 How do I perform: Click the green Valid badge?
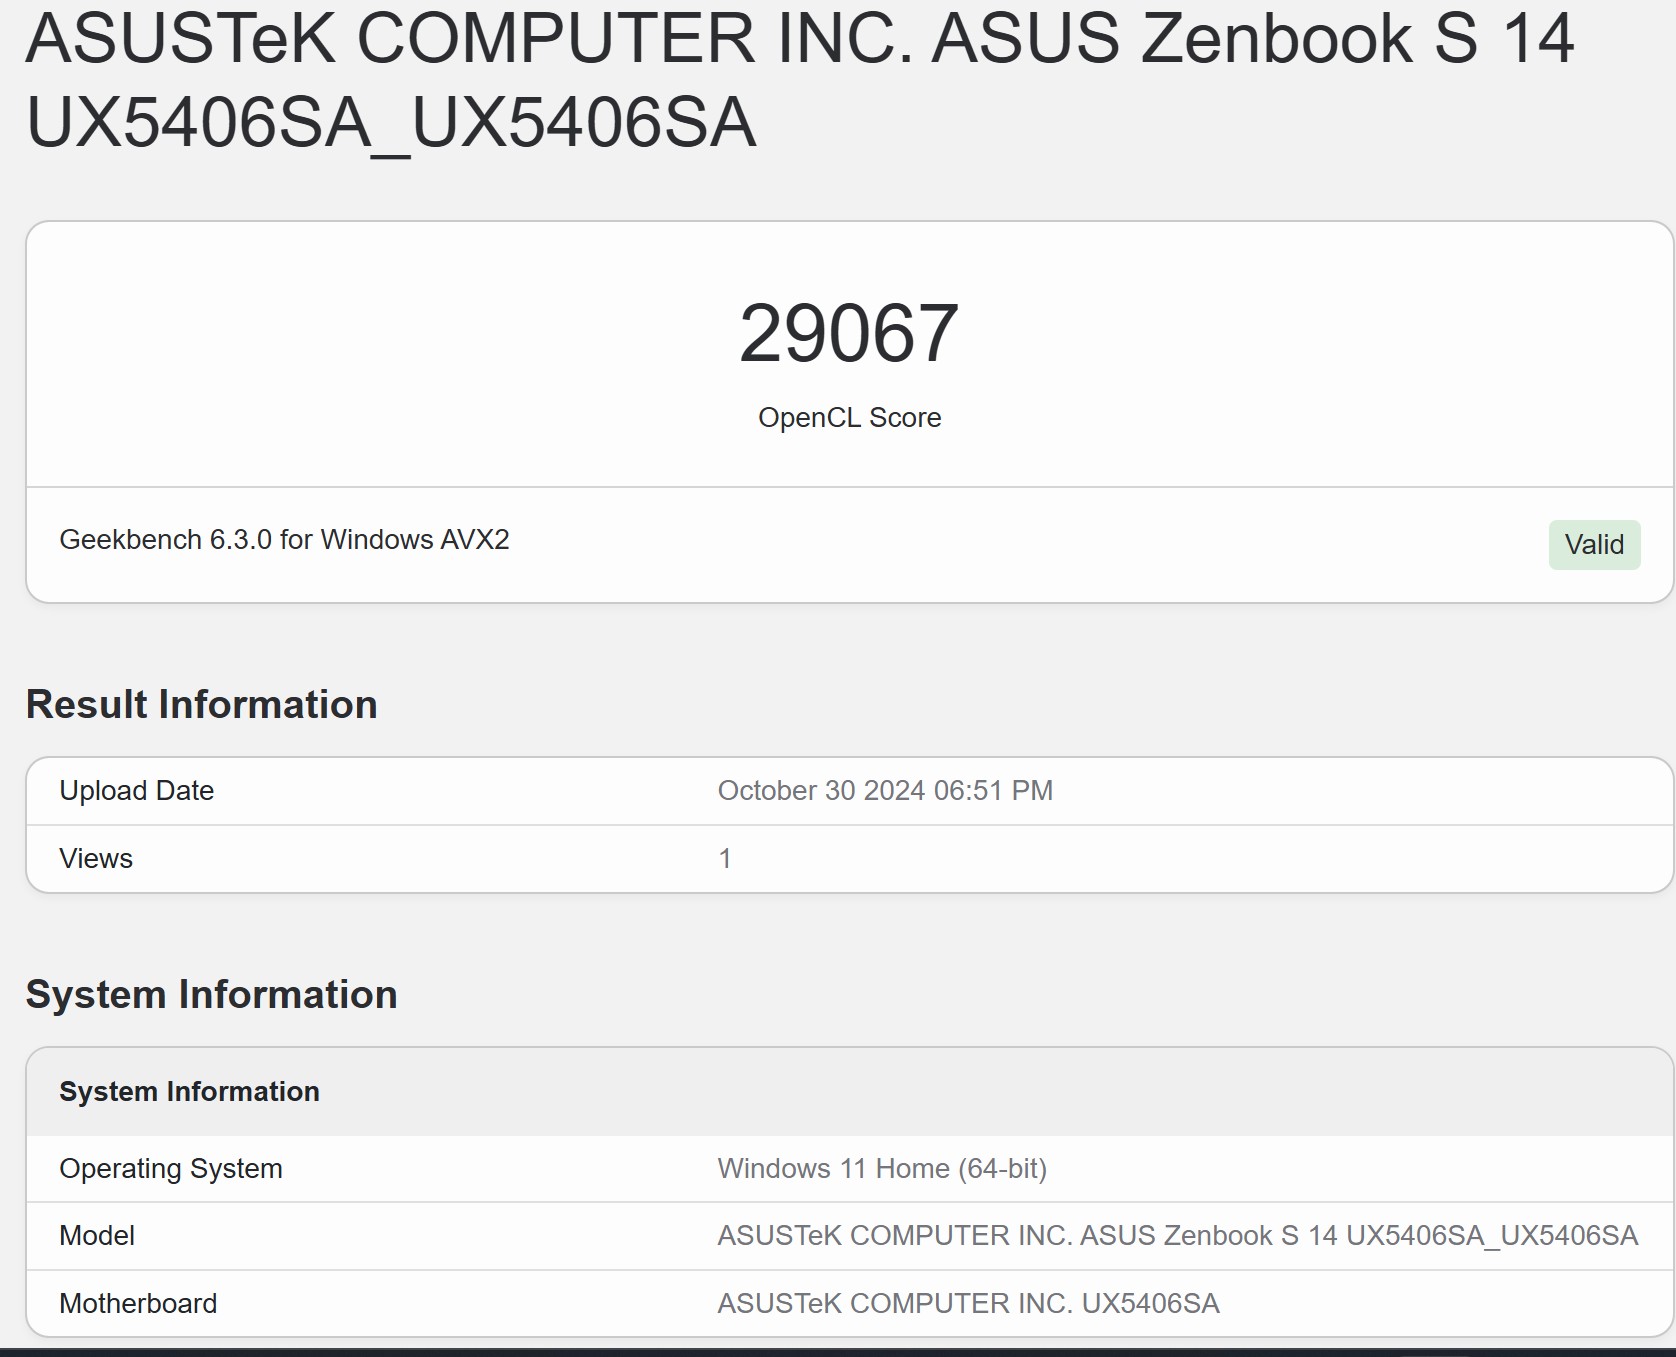(1594, 545)
